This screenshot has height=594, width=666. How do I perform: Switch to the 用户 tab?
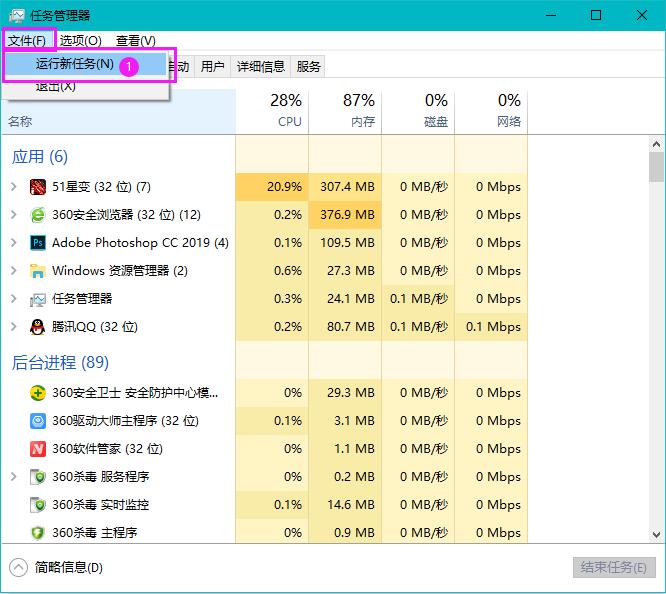click(x=212, y=67)
